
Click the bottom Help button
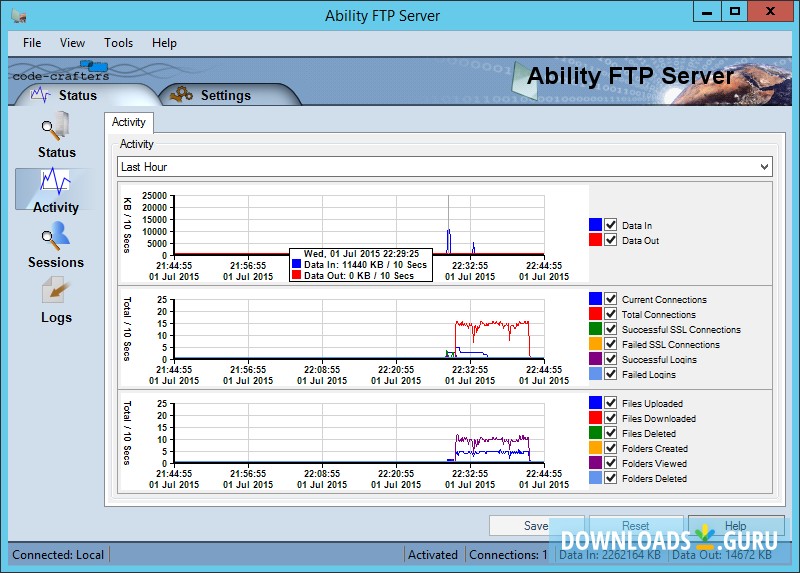tap(736, 526)
